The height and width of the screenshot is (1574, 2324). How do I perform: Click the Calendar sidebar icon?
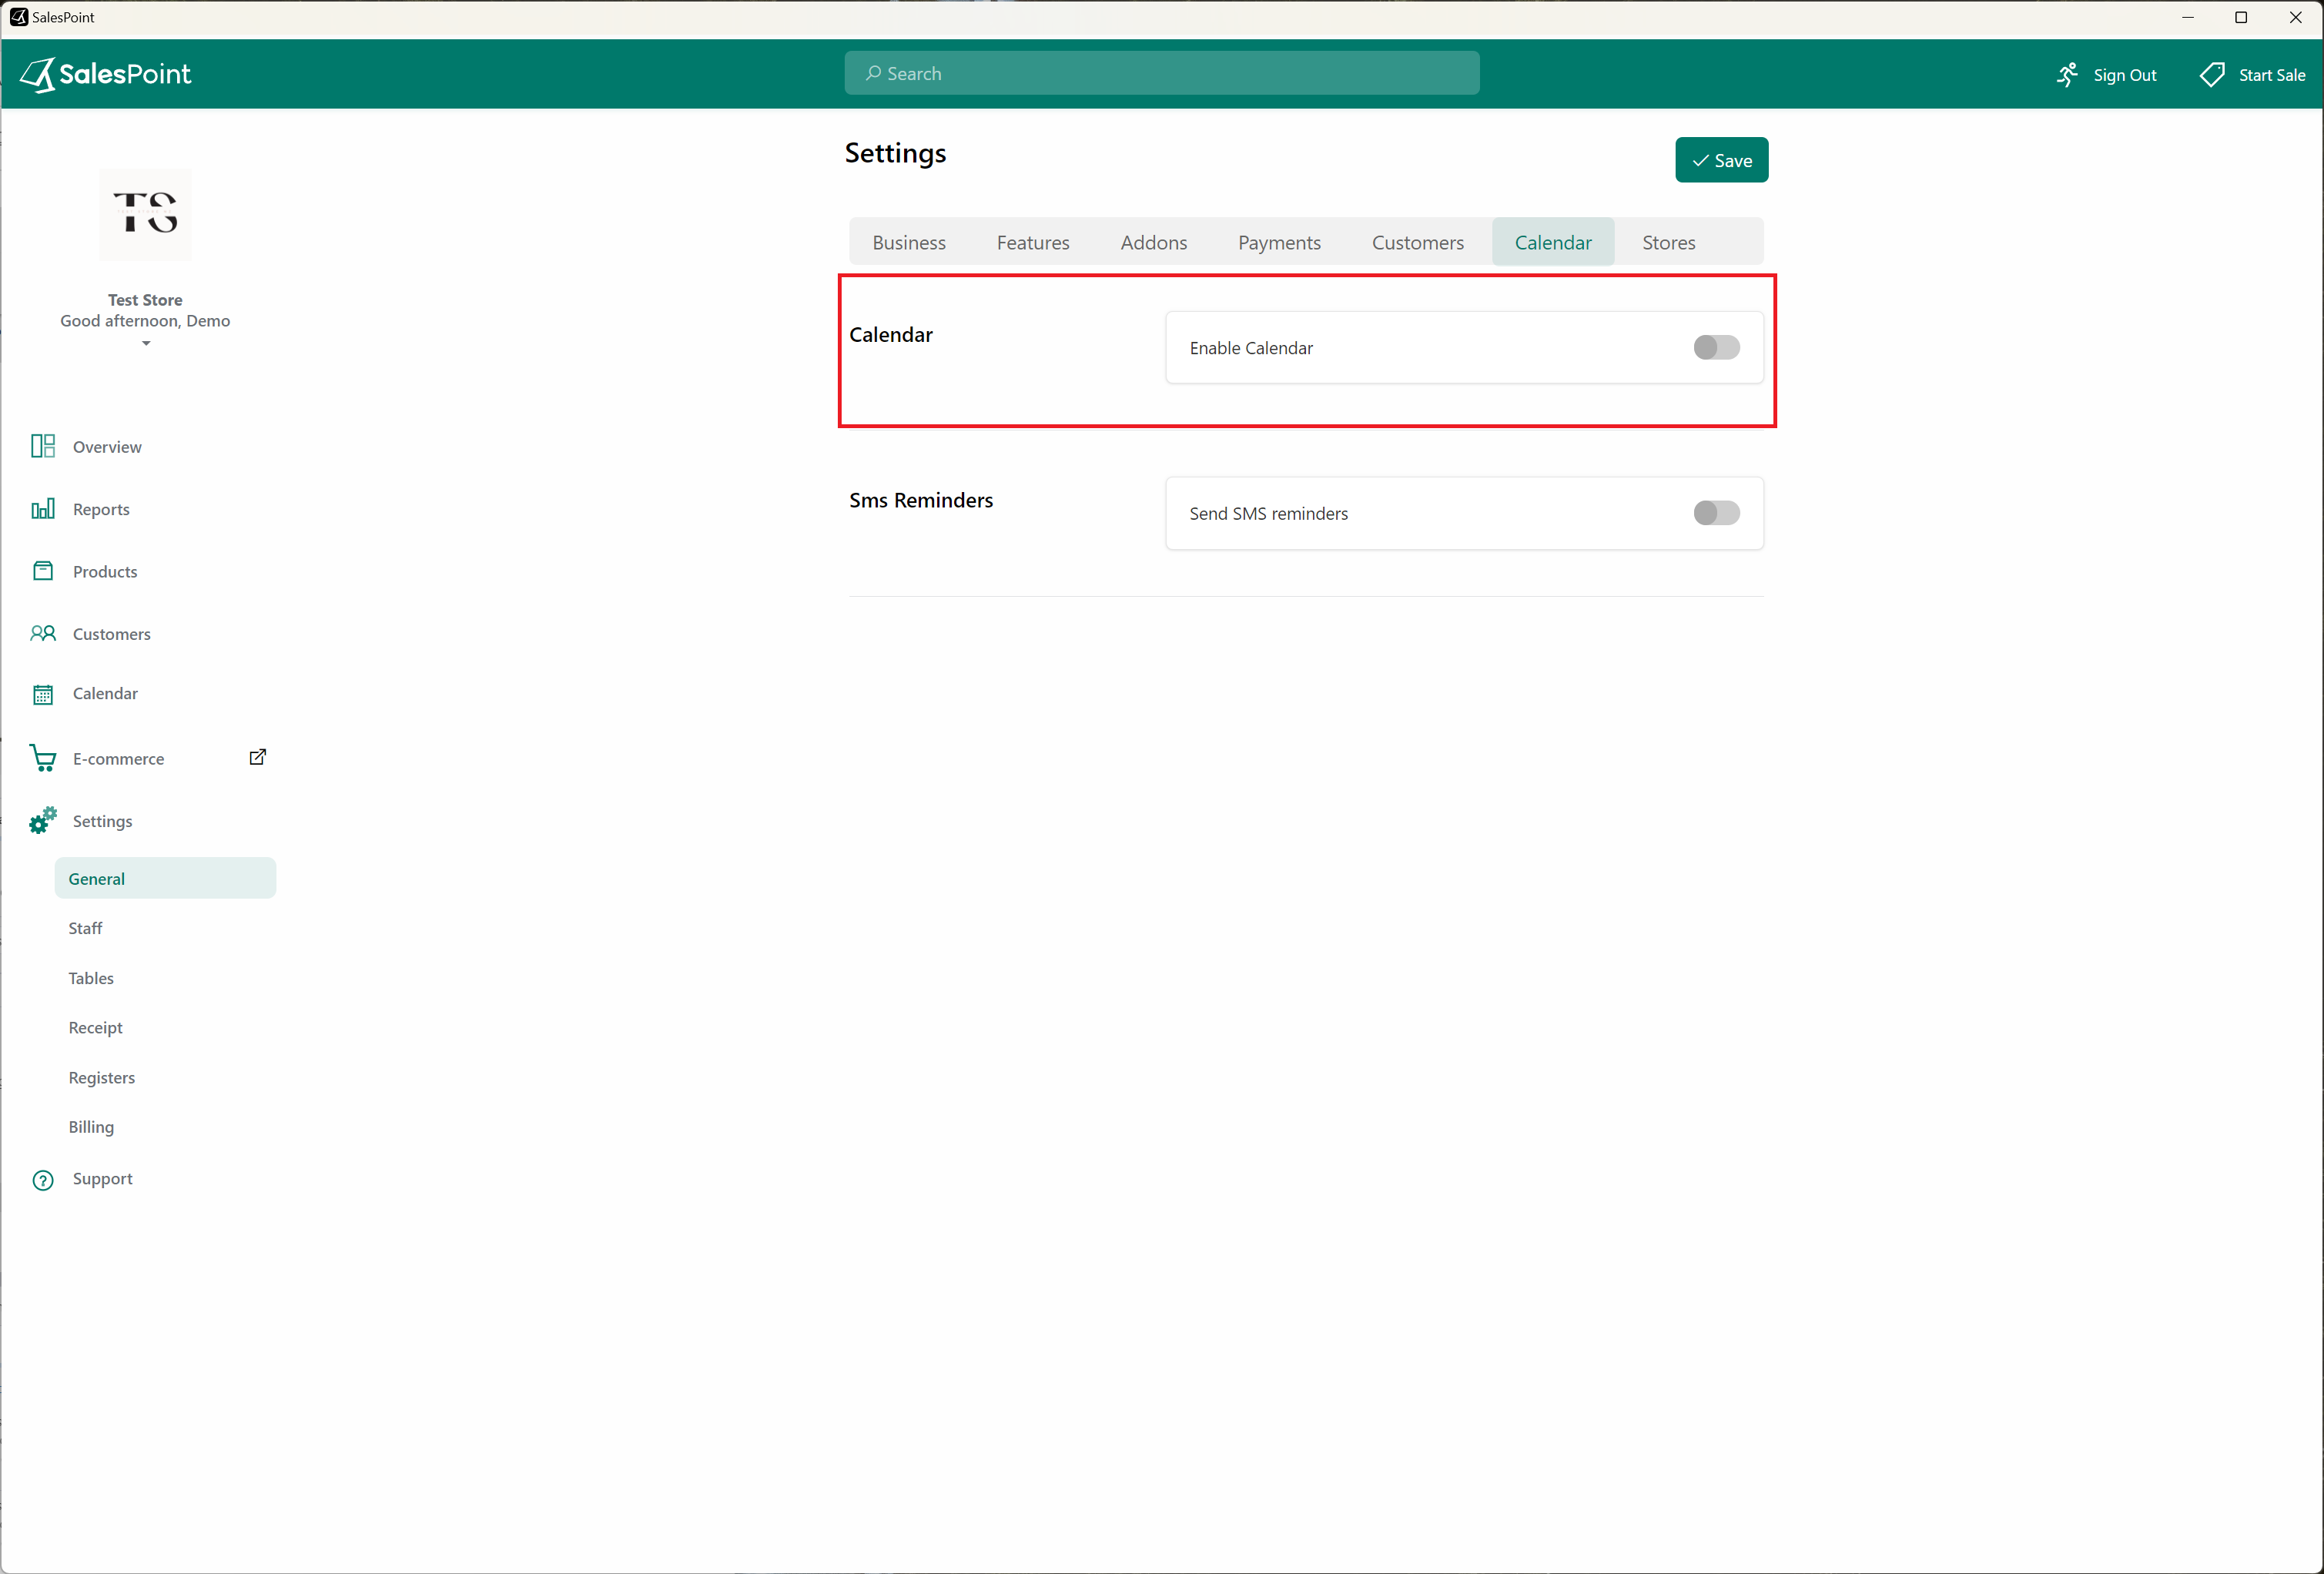pyautogui.click(x=44, y=692)
